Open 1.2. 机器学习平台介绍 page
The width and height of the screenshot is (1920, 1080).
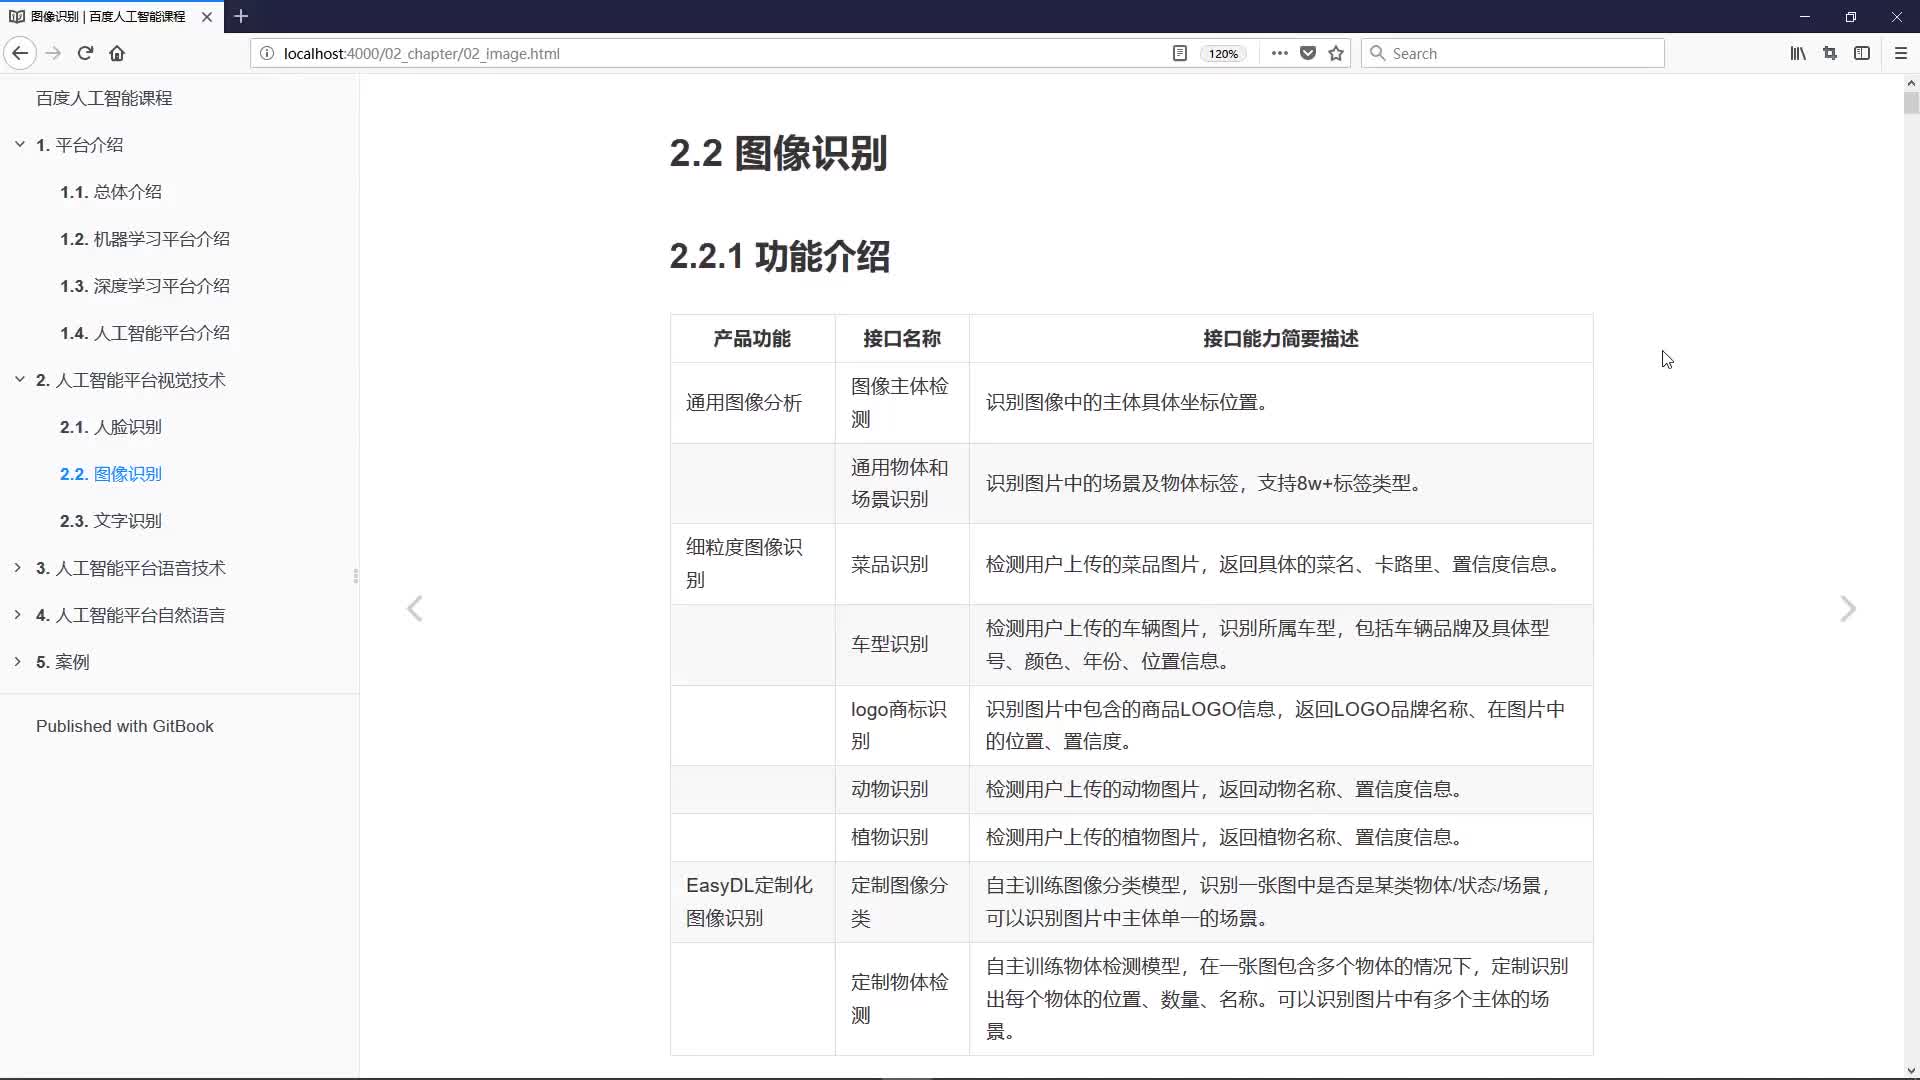[x=145, y=239]
